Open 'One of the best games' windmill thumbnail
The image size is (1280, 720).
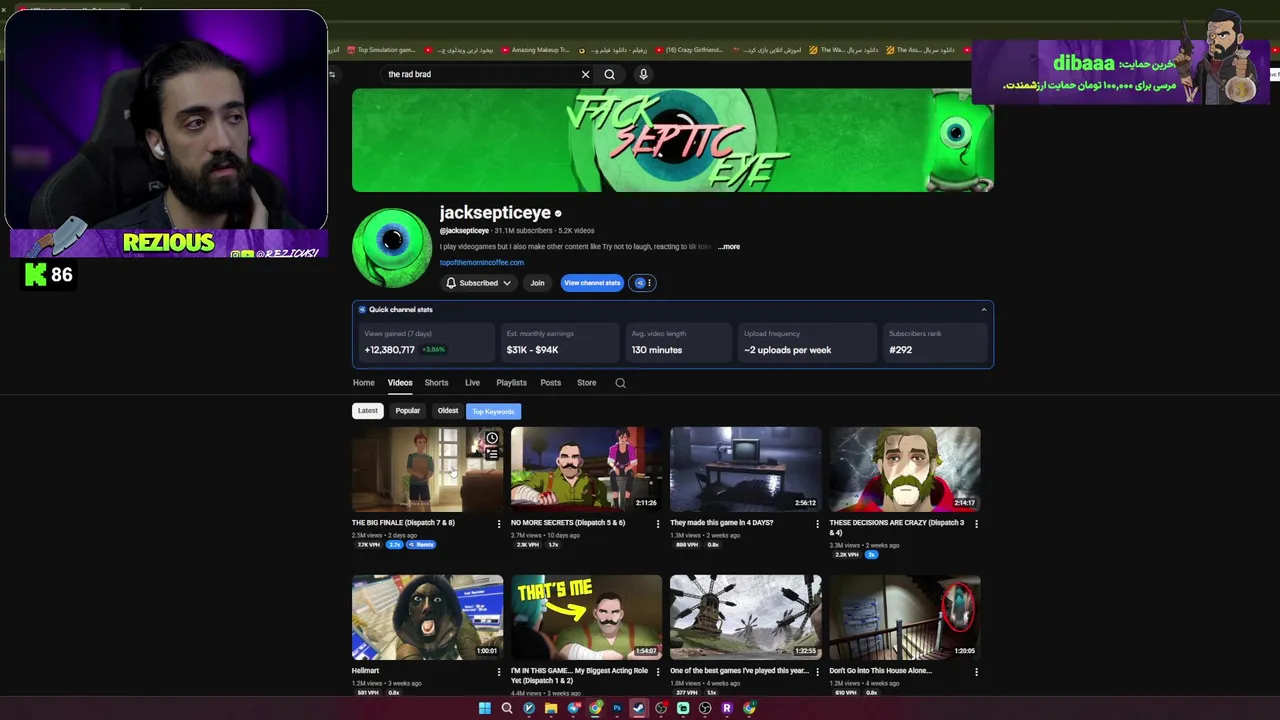(x=745, y=617)
